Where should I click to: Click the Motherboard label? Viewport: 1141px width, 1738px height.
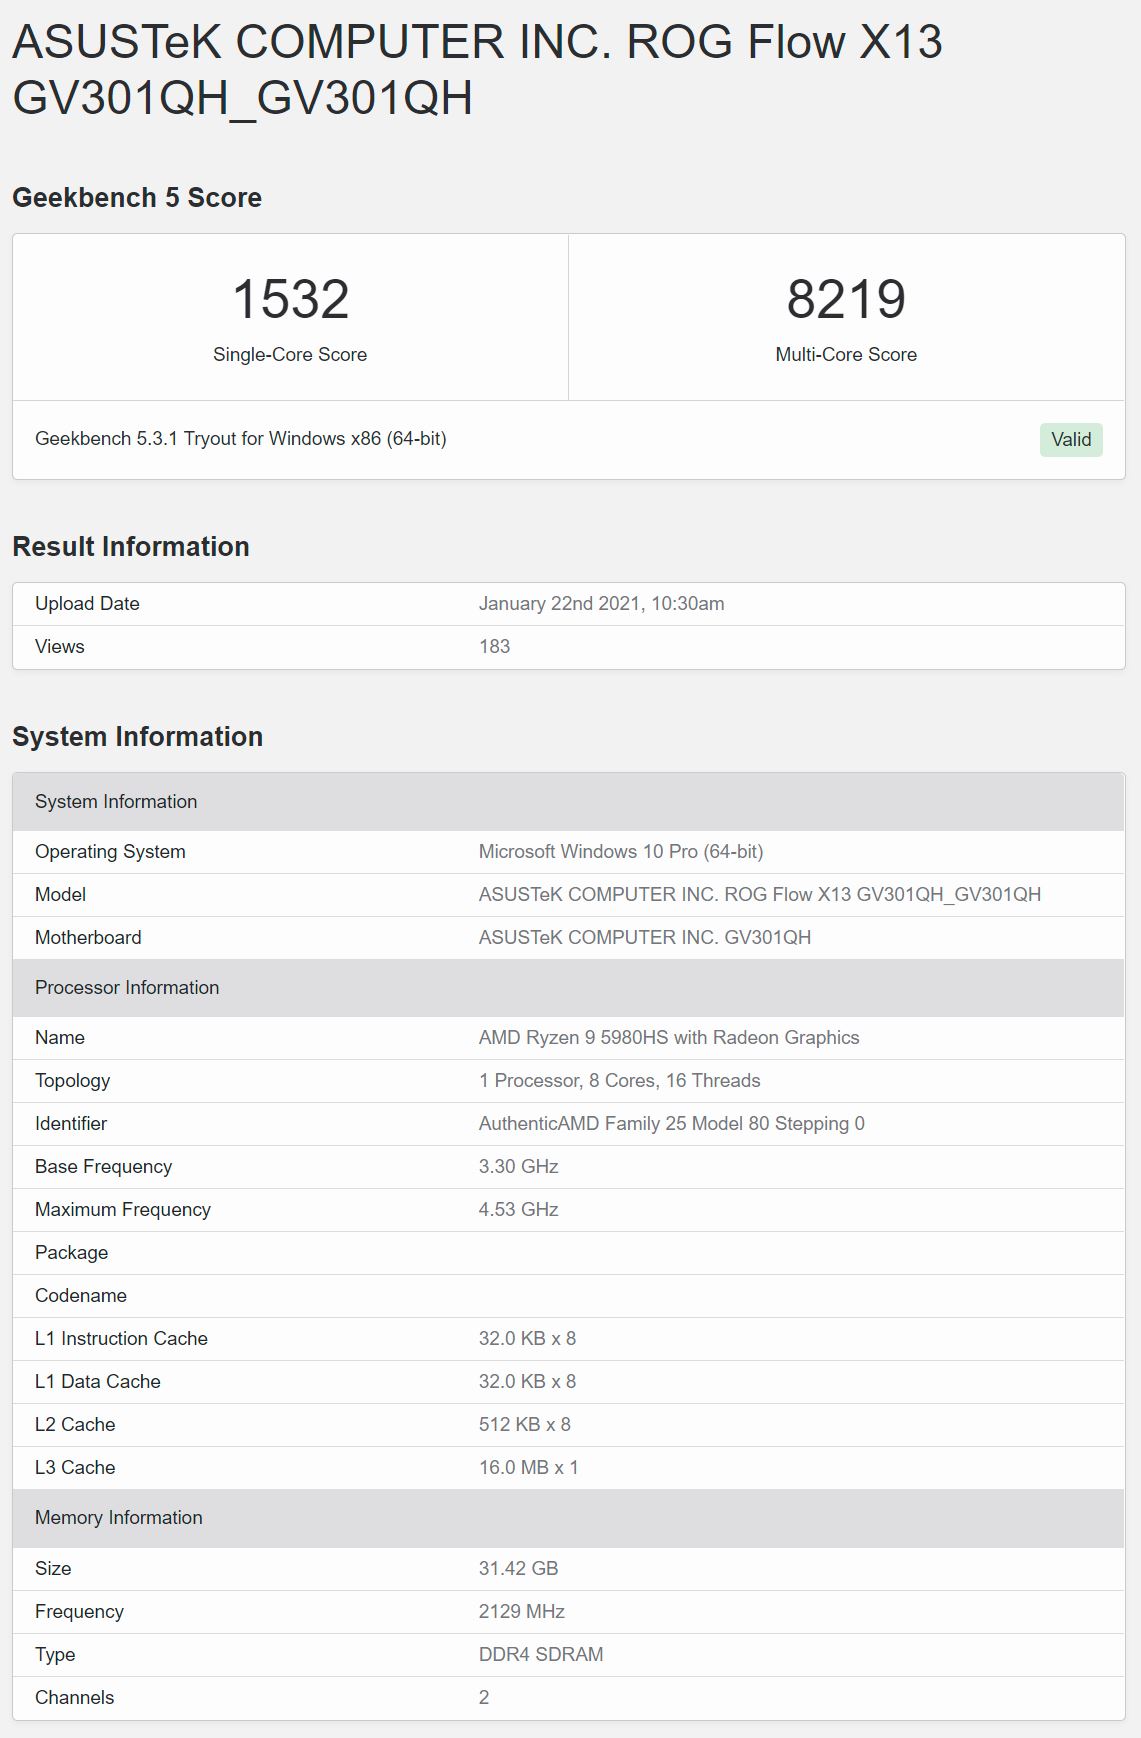(88, 938)
